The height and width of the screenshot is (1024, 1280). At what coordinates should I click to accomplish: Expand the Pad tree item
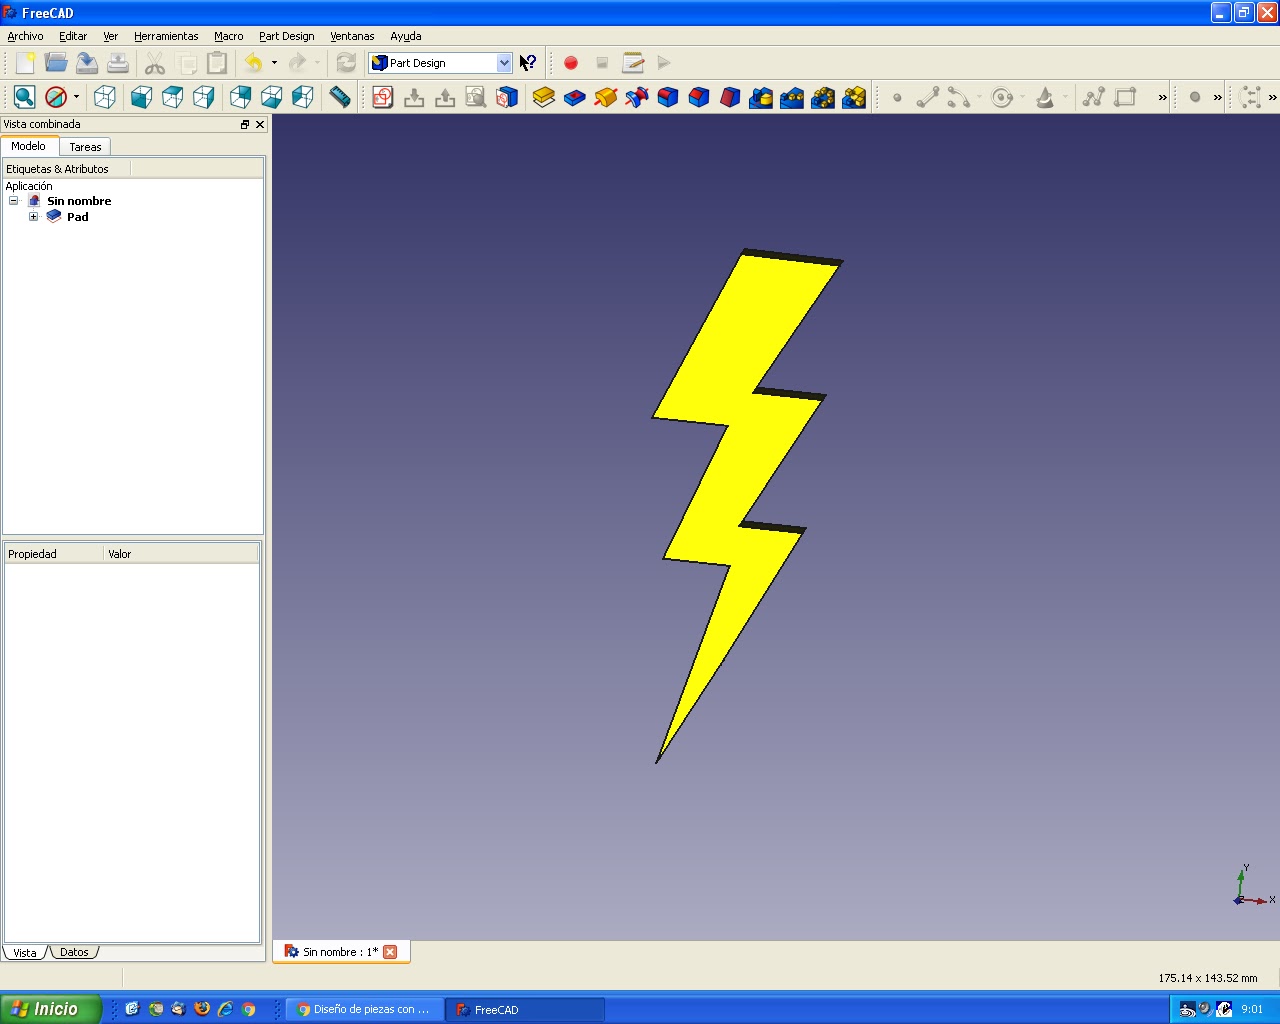(33, 217)
